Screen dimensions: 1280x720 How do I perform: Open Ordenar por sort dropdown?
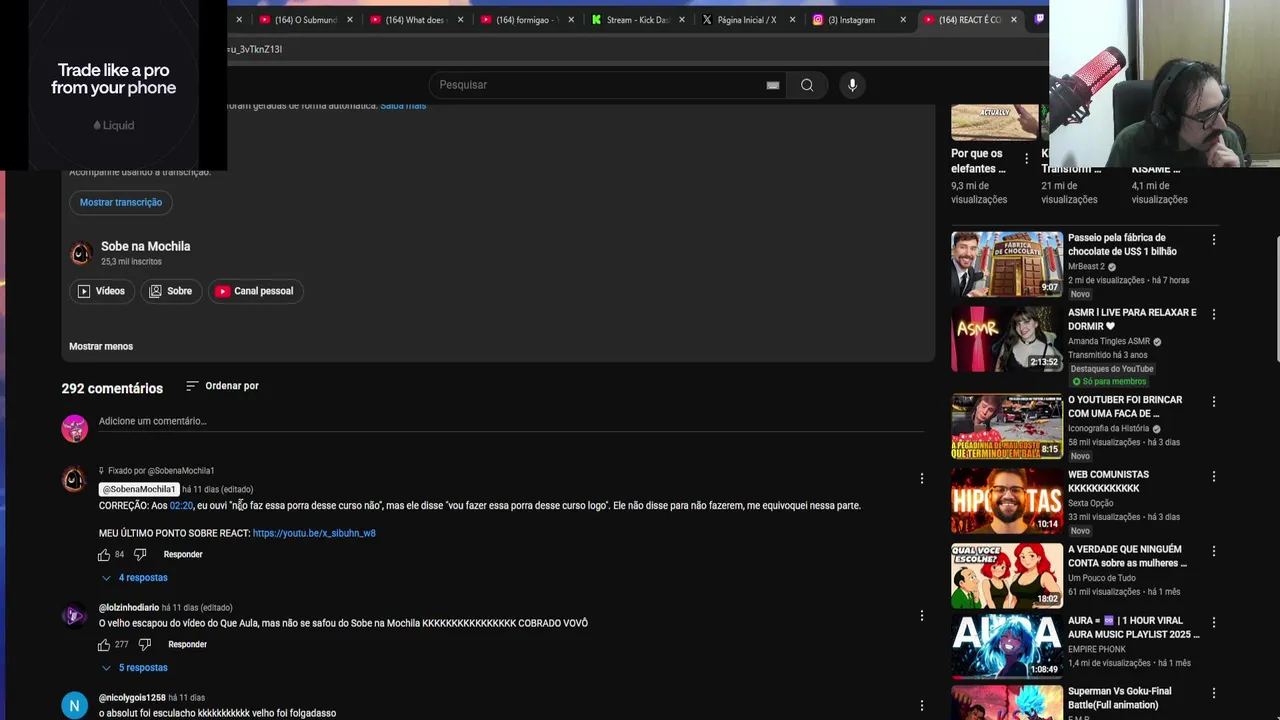[x=222, y=386]
